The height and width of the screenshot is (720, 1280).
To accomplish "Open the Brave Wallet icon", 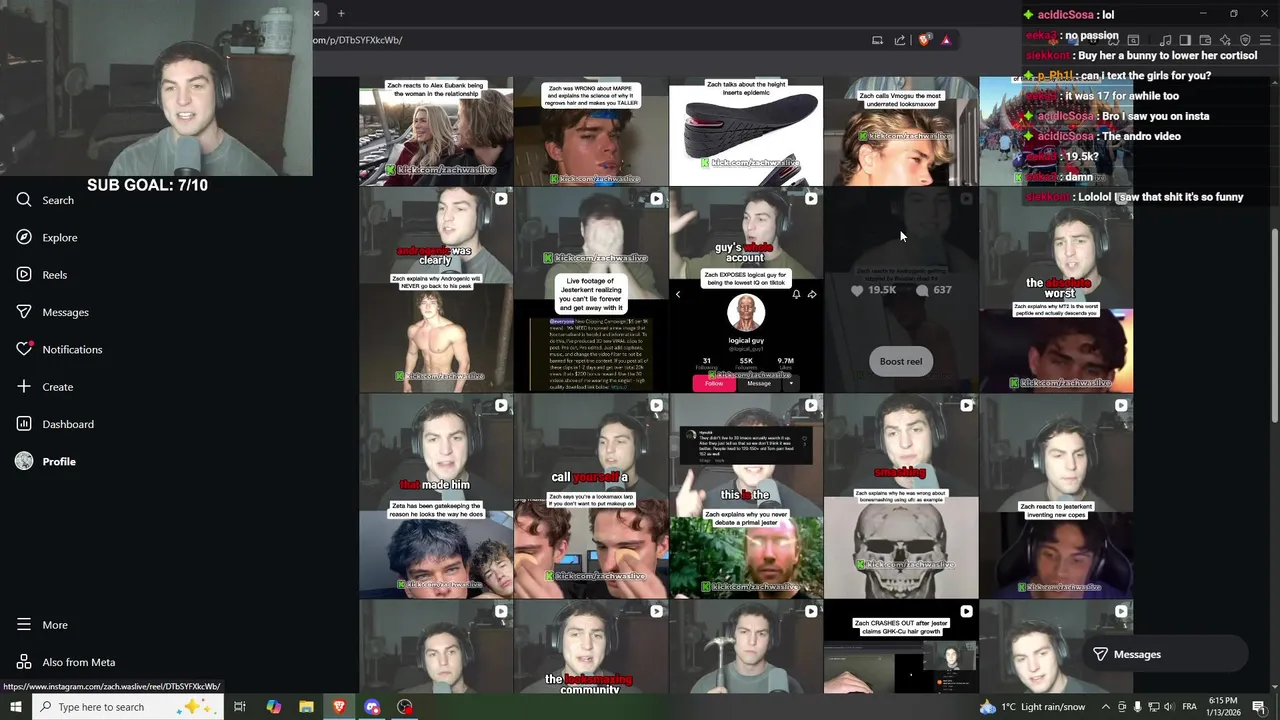I will (1205, 40).
